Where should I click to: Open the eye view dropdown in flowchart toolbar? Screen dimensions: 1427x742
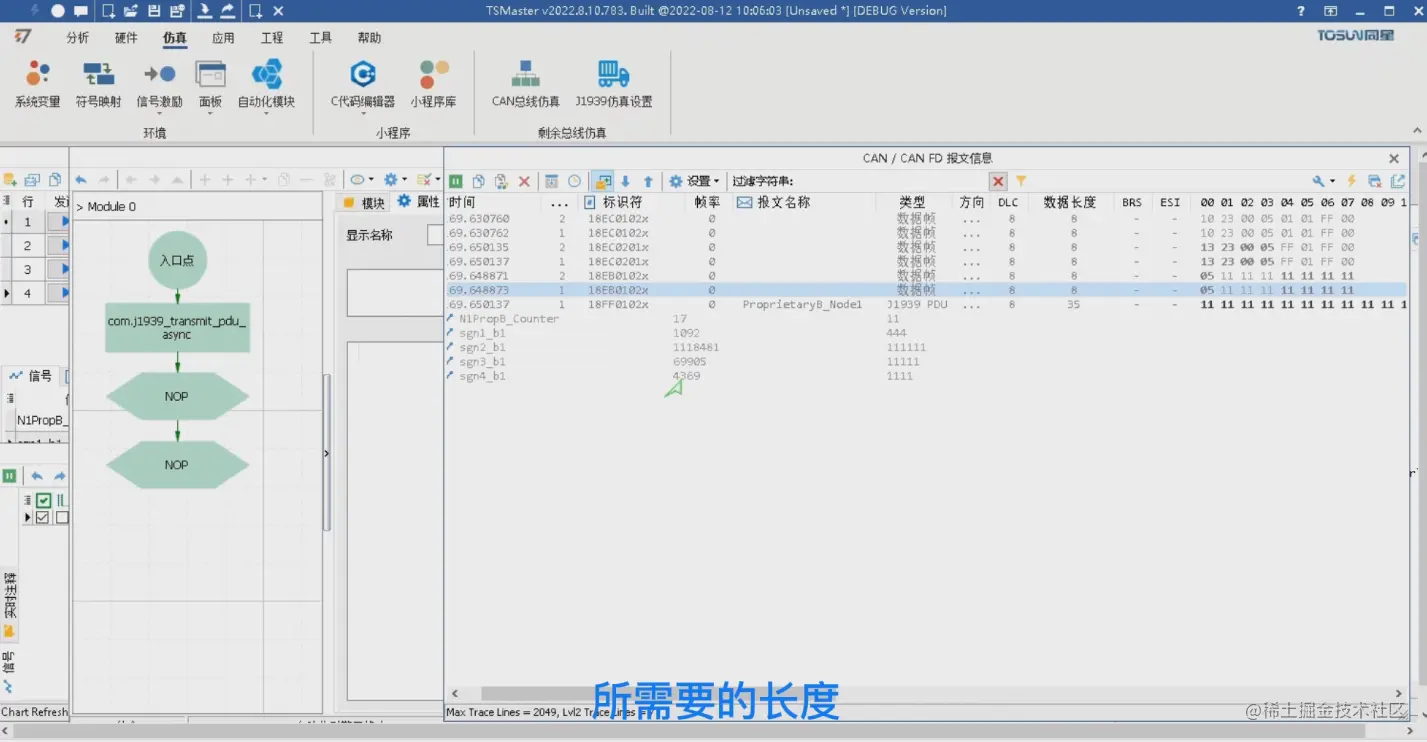361,180
